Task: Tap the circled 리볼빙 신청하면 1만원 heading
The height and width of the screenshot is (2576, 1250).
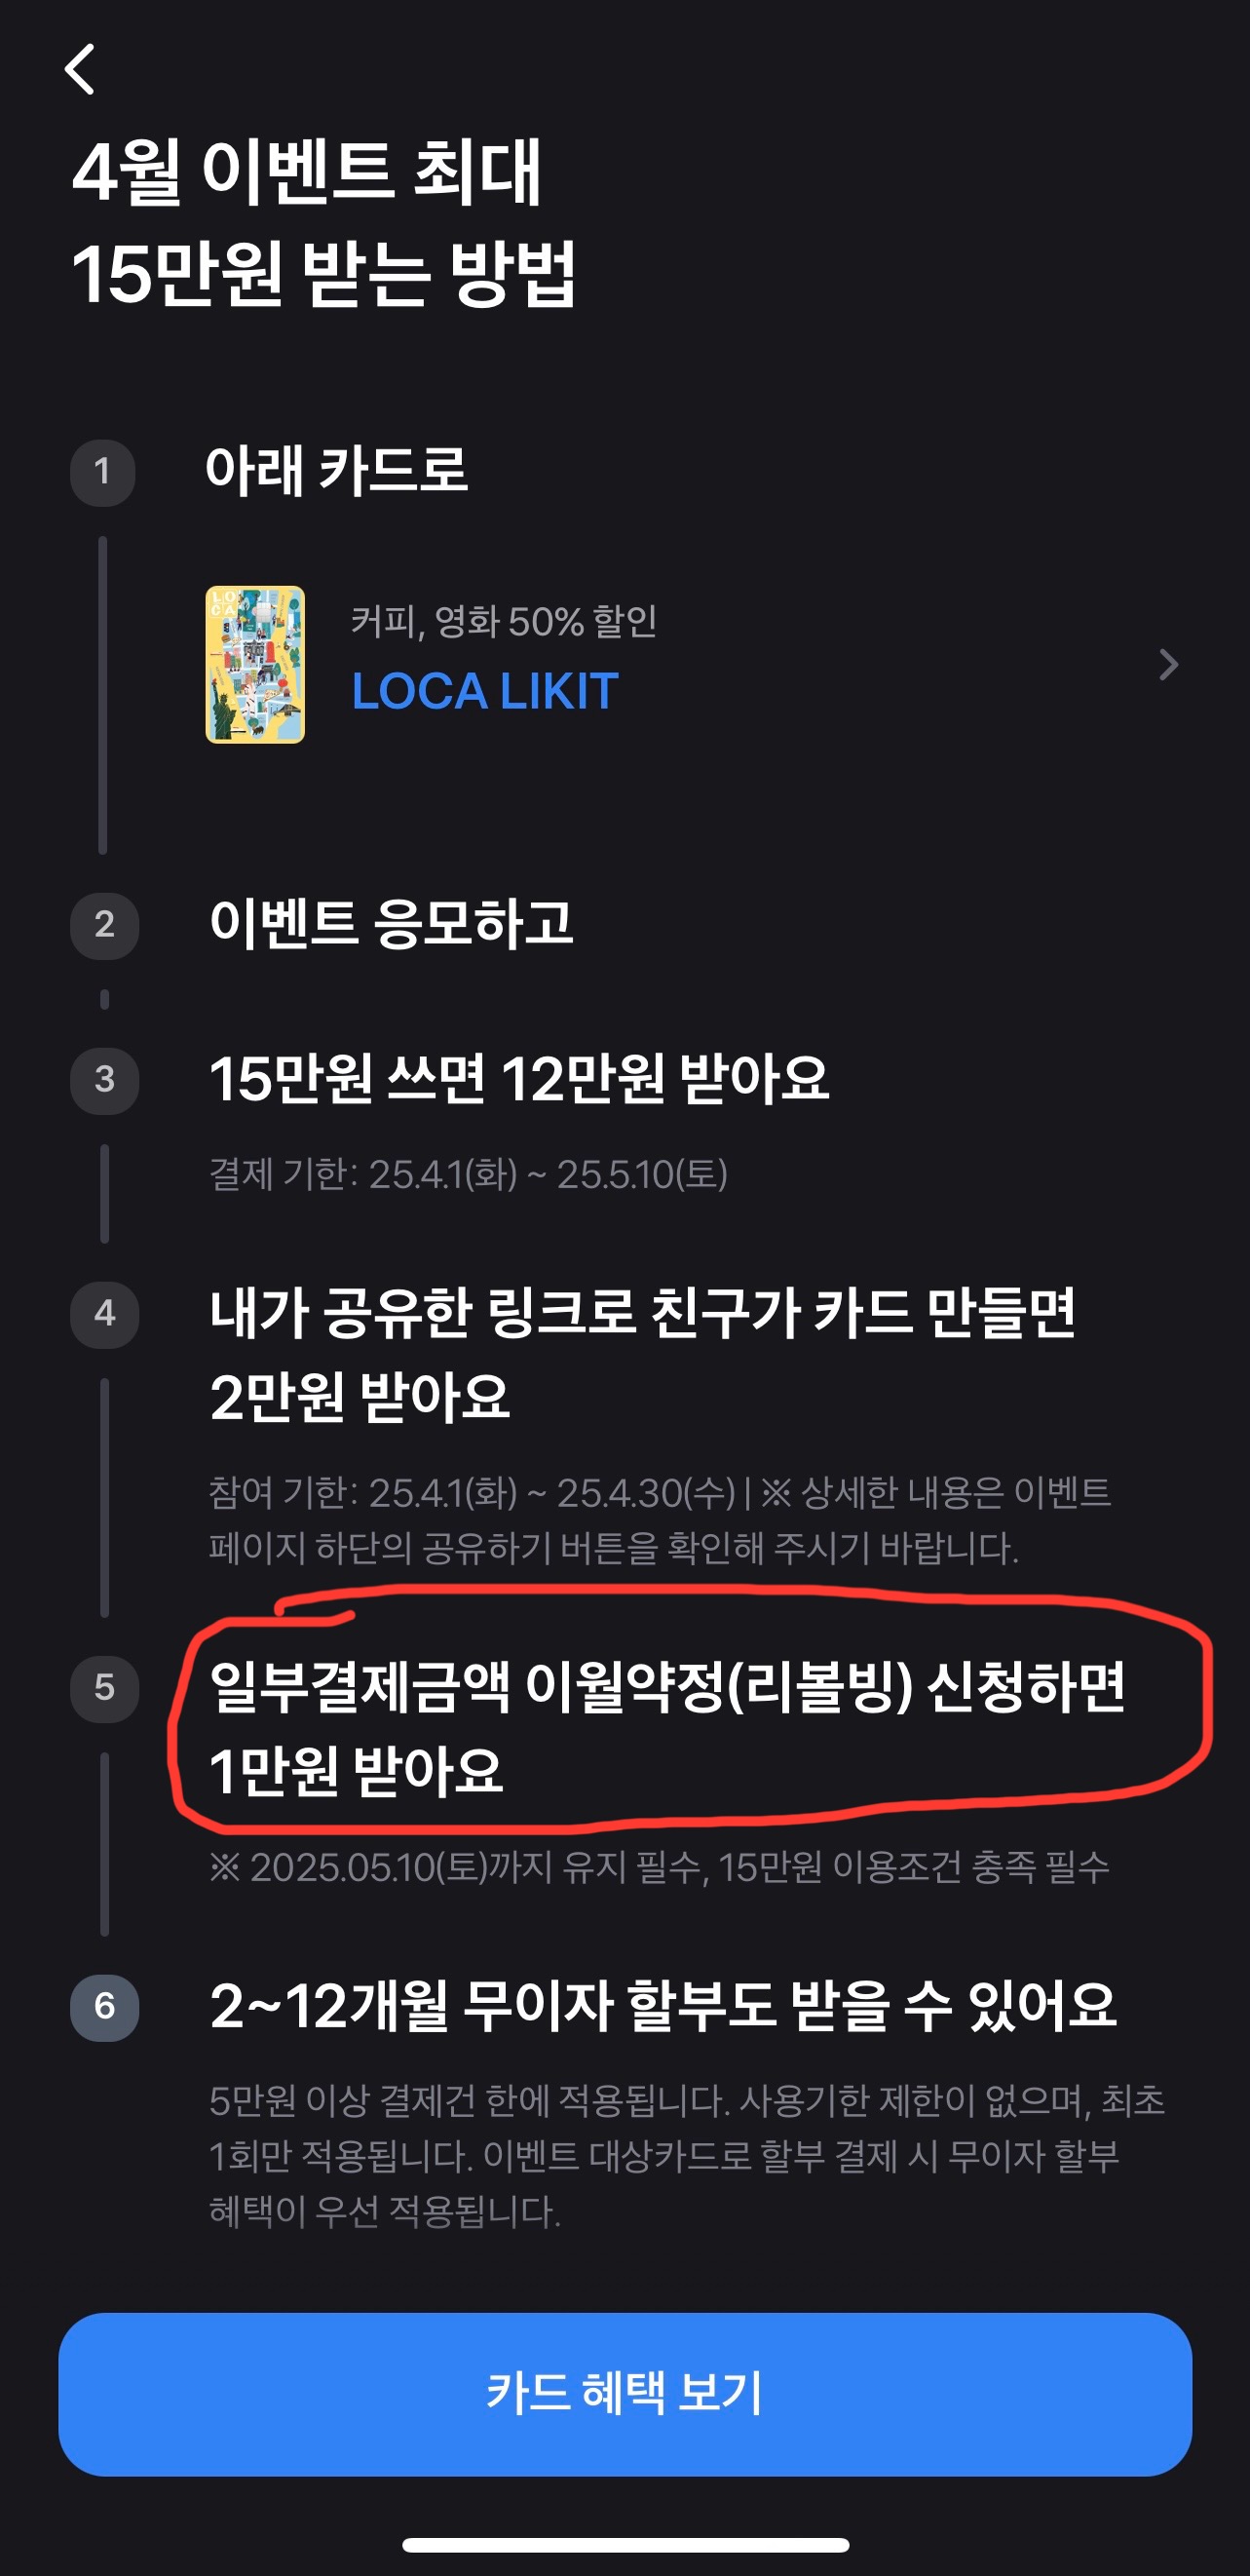Action: [667, 1729]
